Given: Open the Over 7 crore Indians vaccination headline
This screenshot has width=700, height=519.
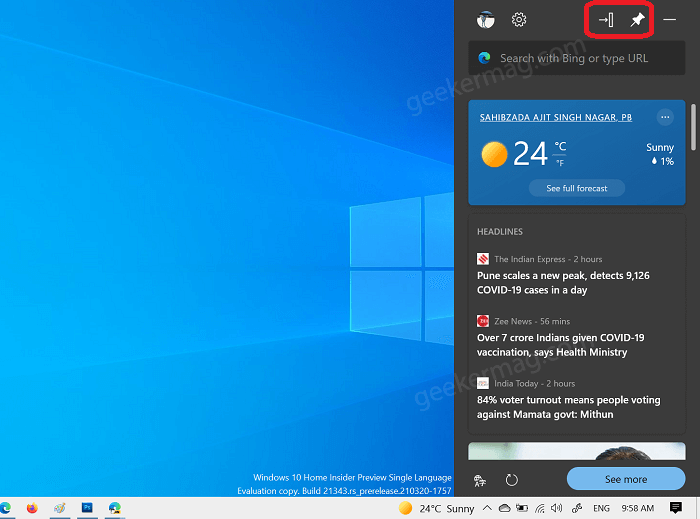Looking at the screenshot, I should [x=560, y=345].
